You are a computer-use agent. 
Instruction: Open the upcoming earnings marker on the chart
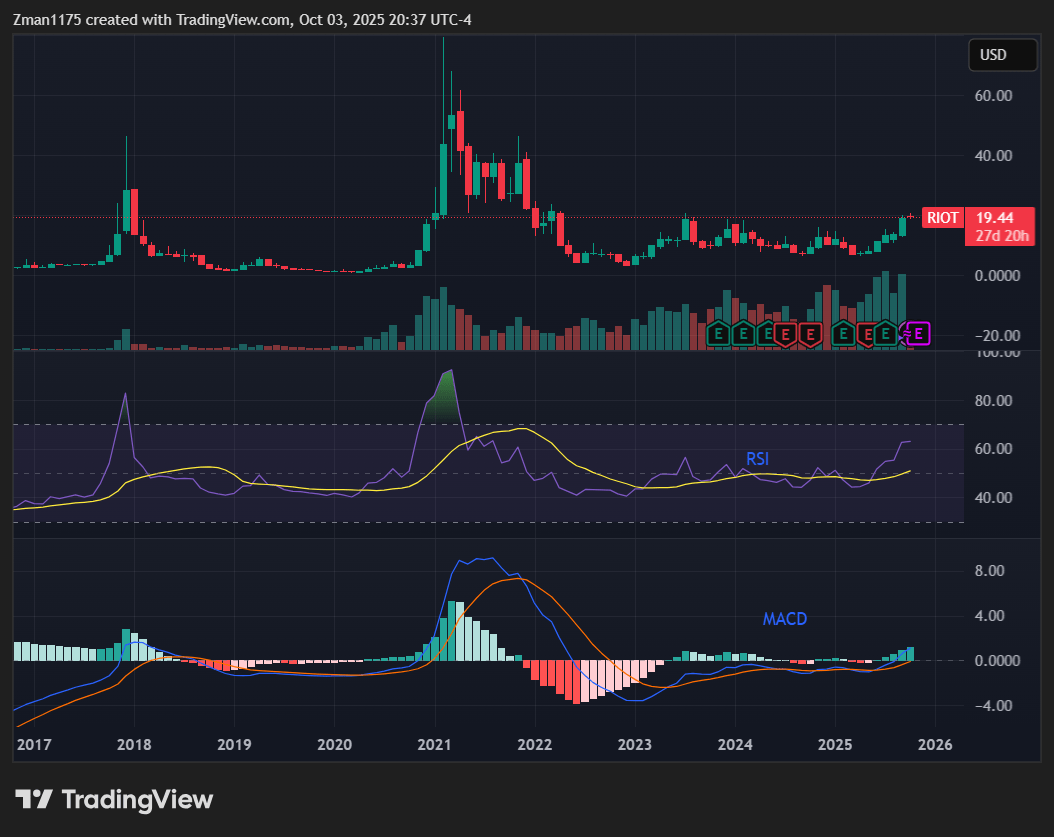[x=918, y=334]
